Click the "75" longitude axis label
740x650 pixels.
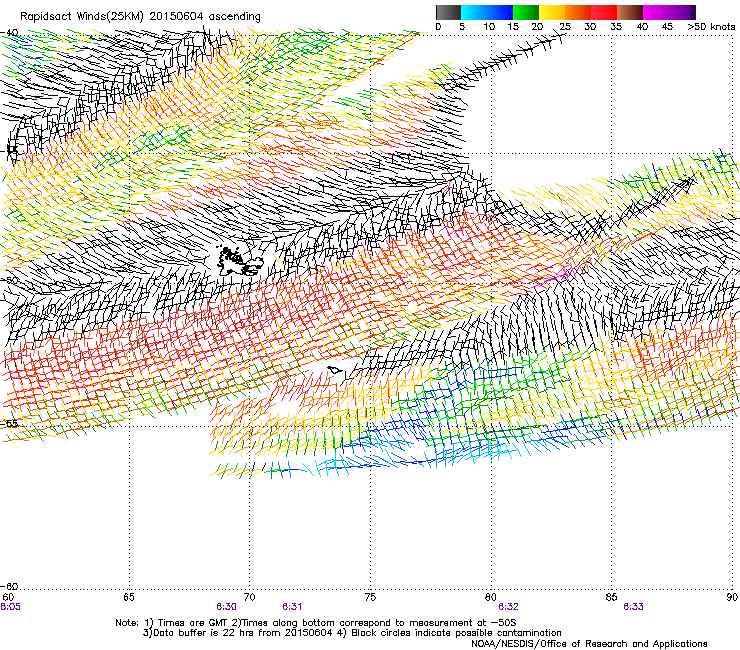pyautogui.click(x=370, y=597)
